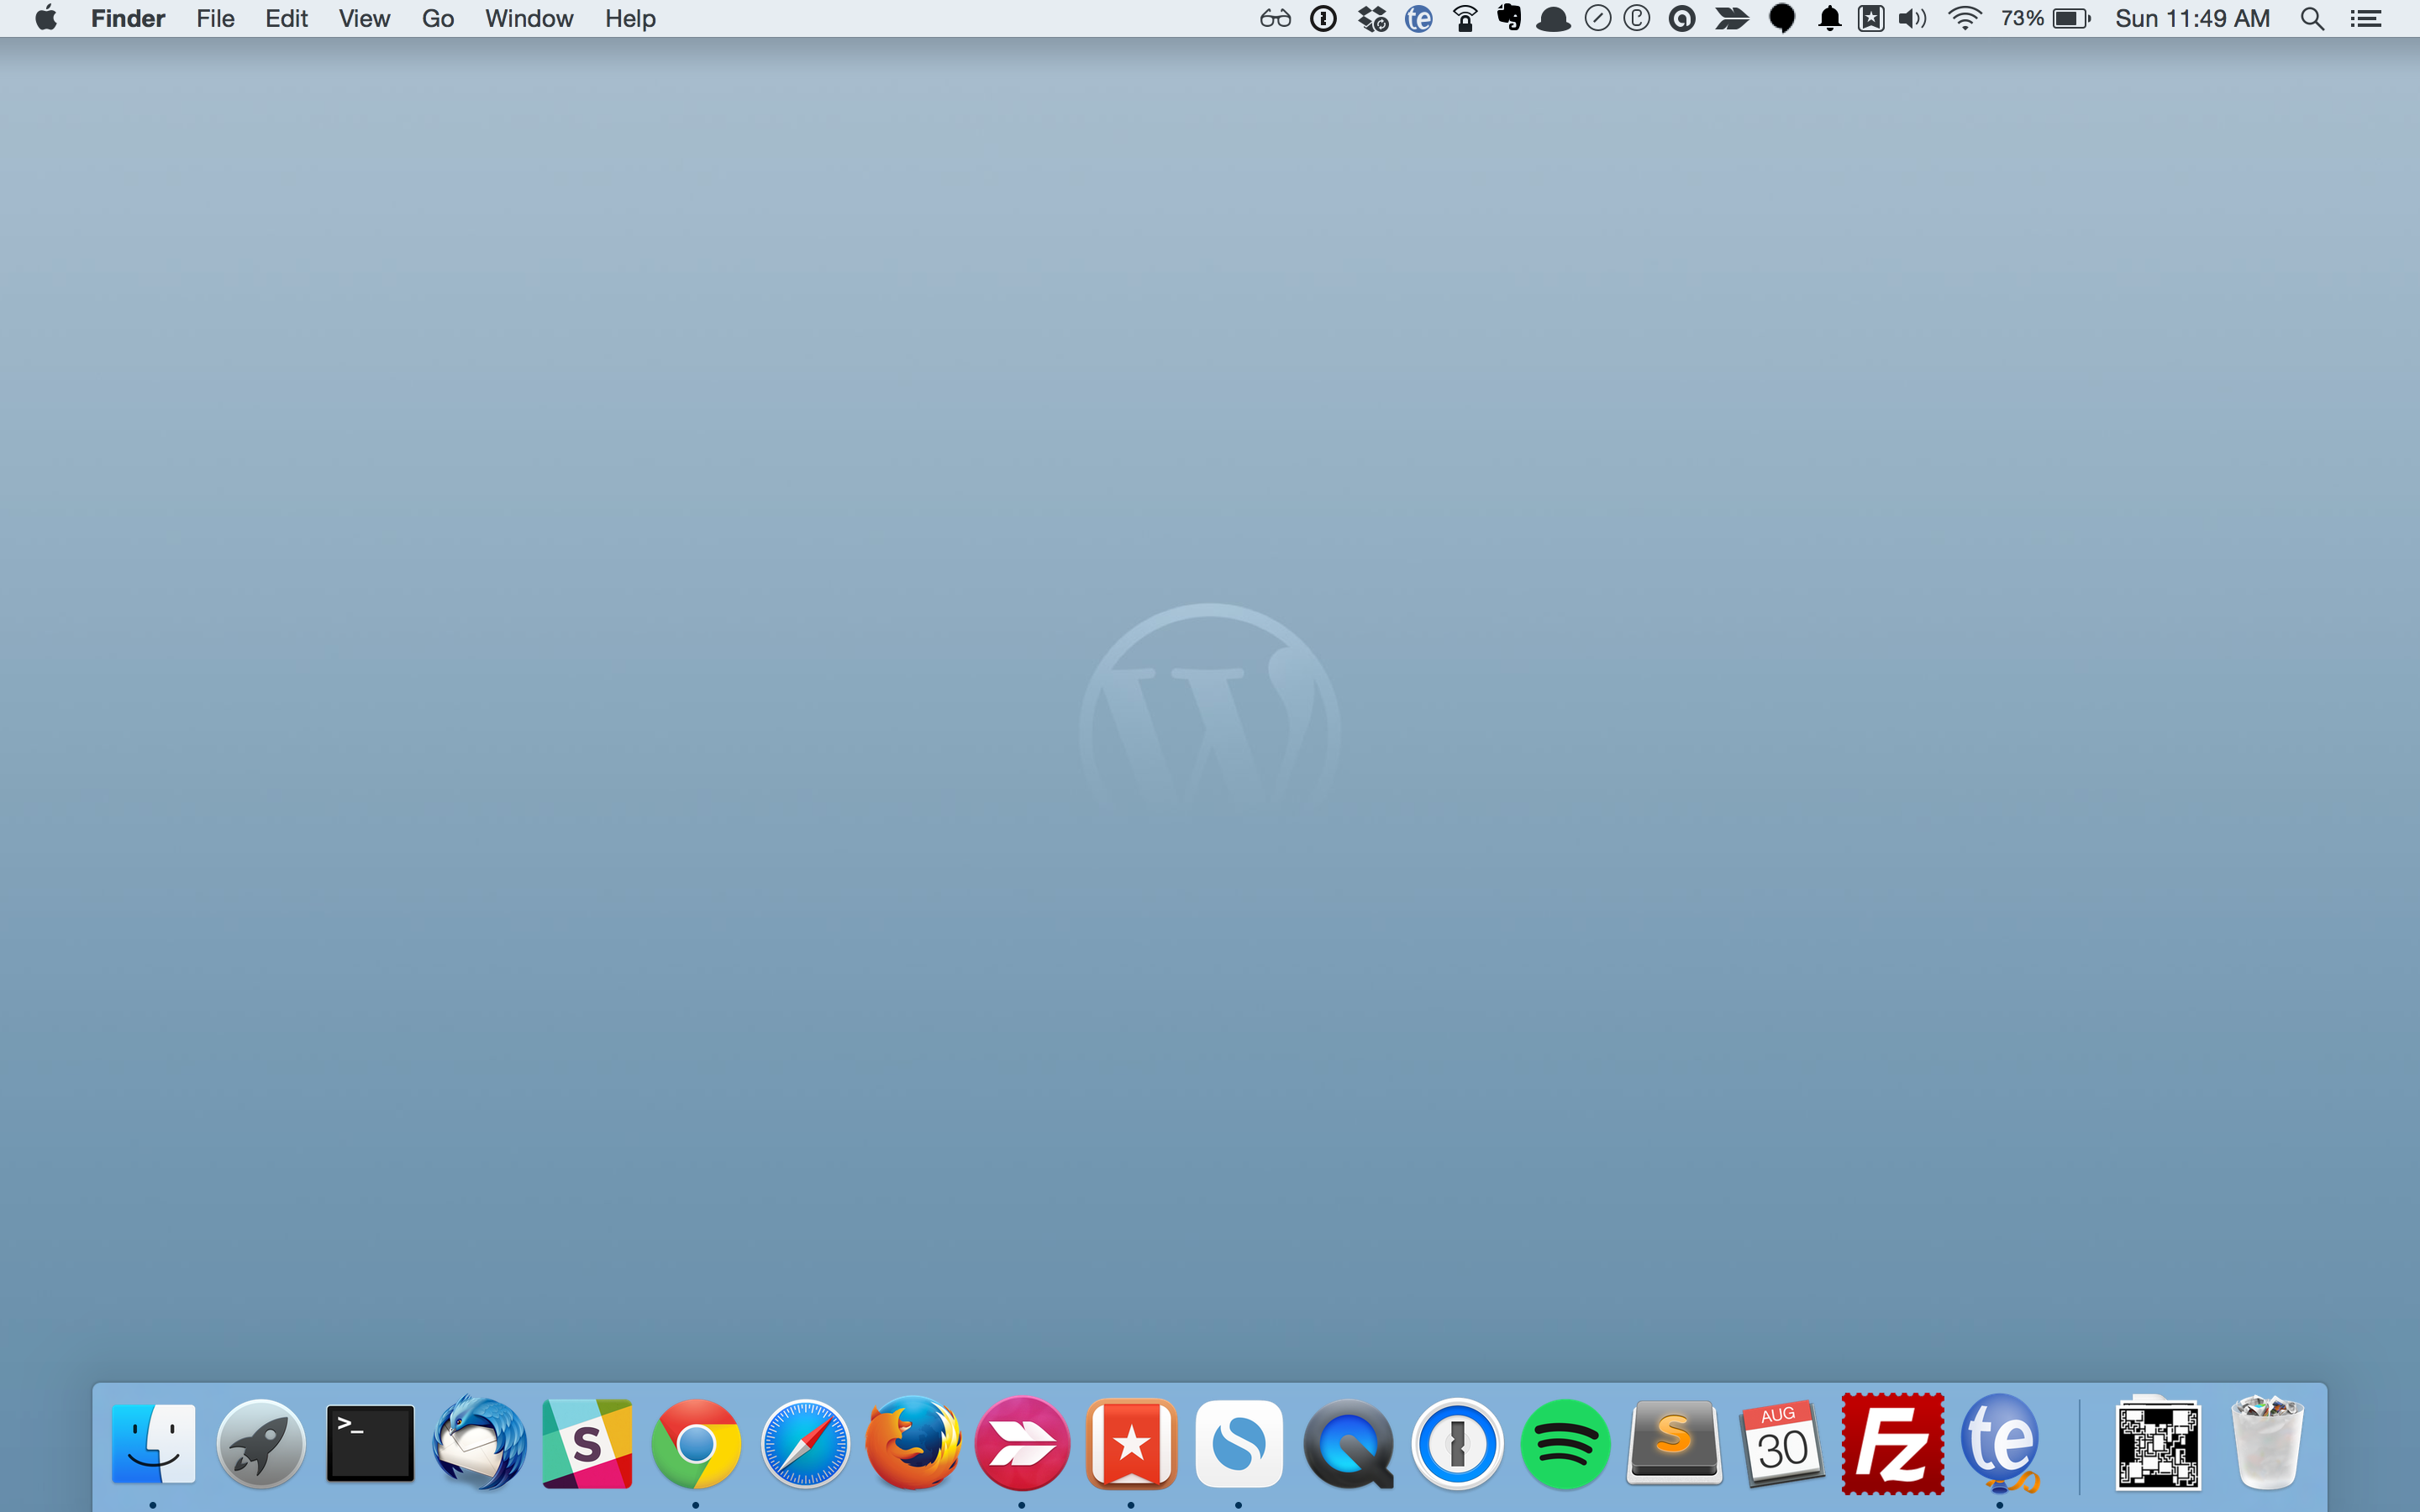Click the Spotlight search magnifier

[x=2312, y=19]
